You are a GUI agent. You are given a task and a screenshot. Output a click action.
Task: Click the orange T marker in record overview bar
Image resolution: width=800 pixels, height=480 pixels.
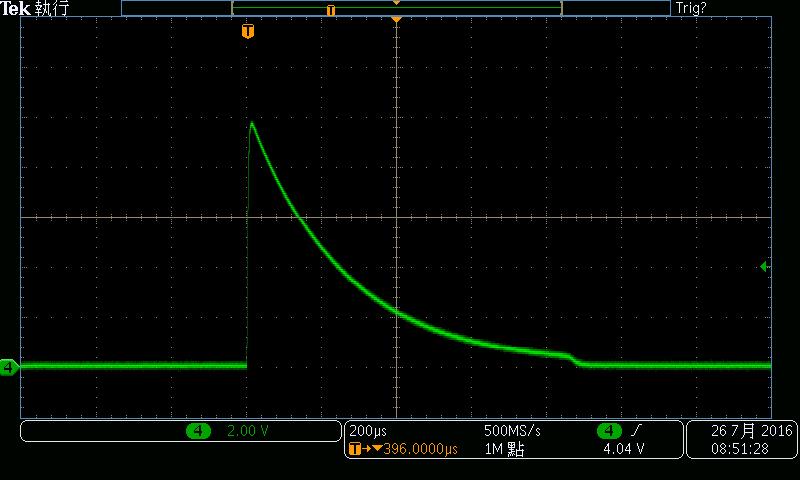(331, 10)
